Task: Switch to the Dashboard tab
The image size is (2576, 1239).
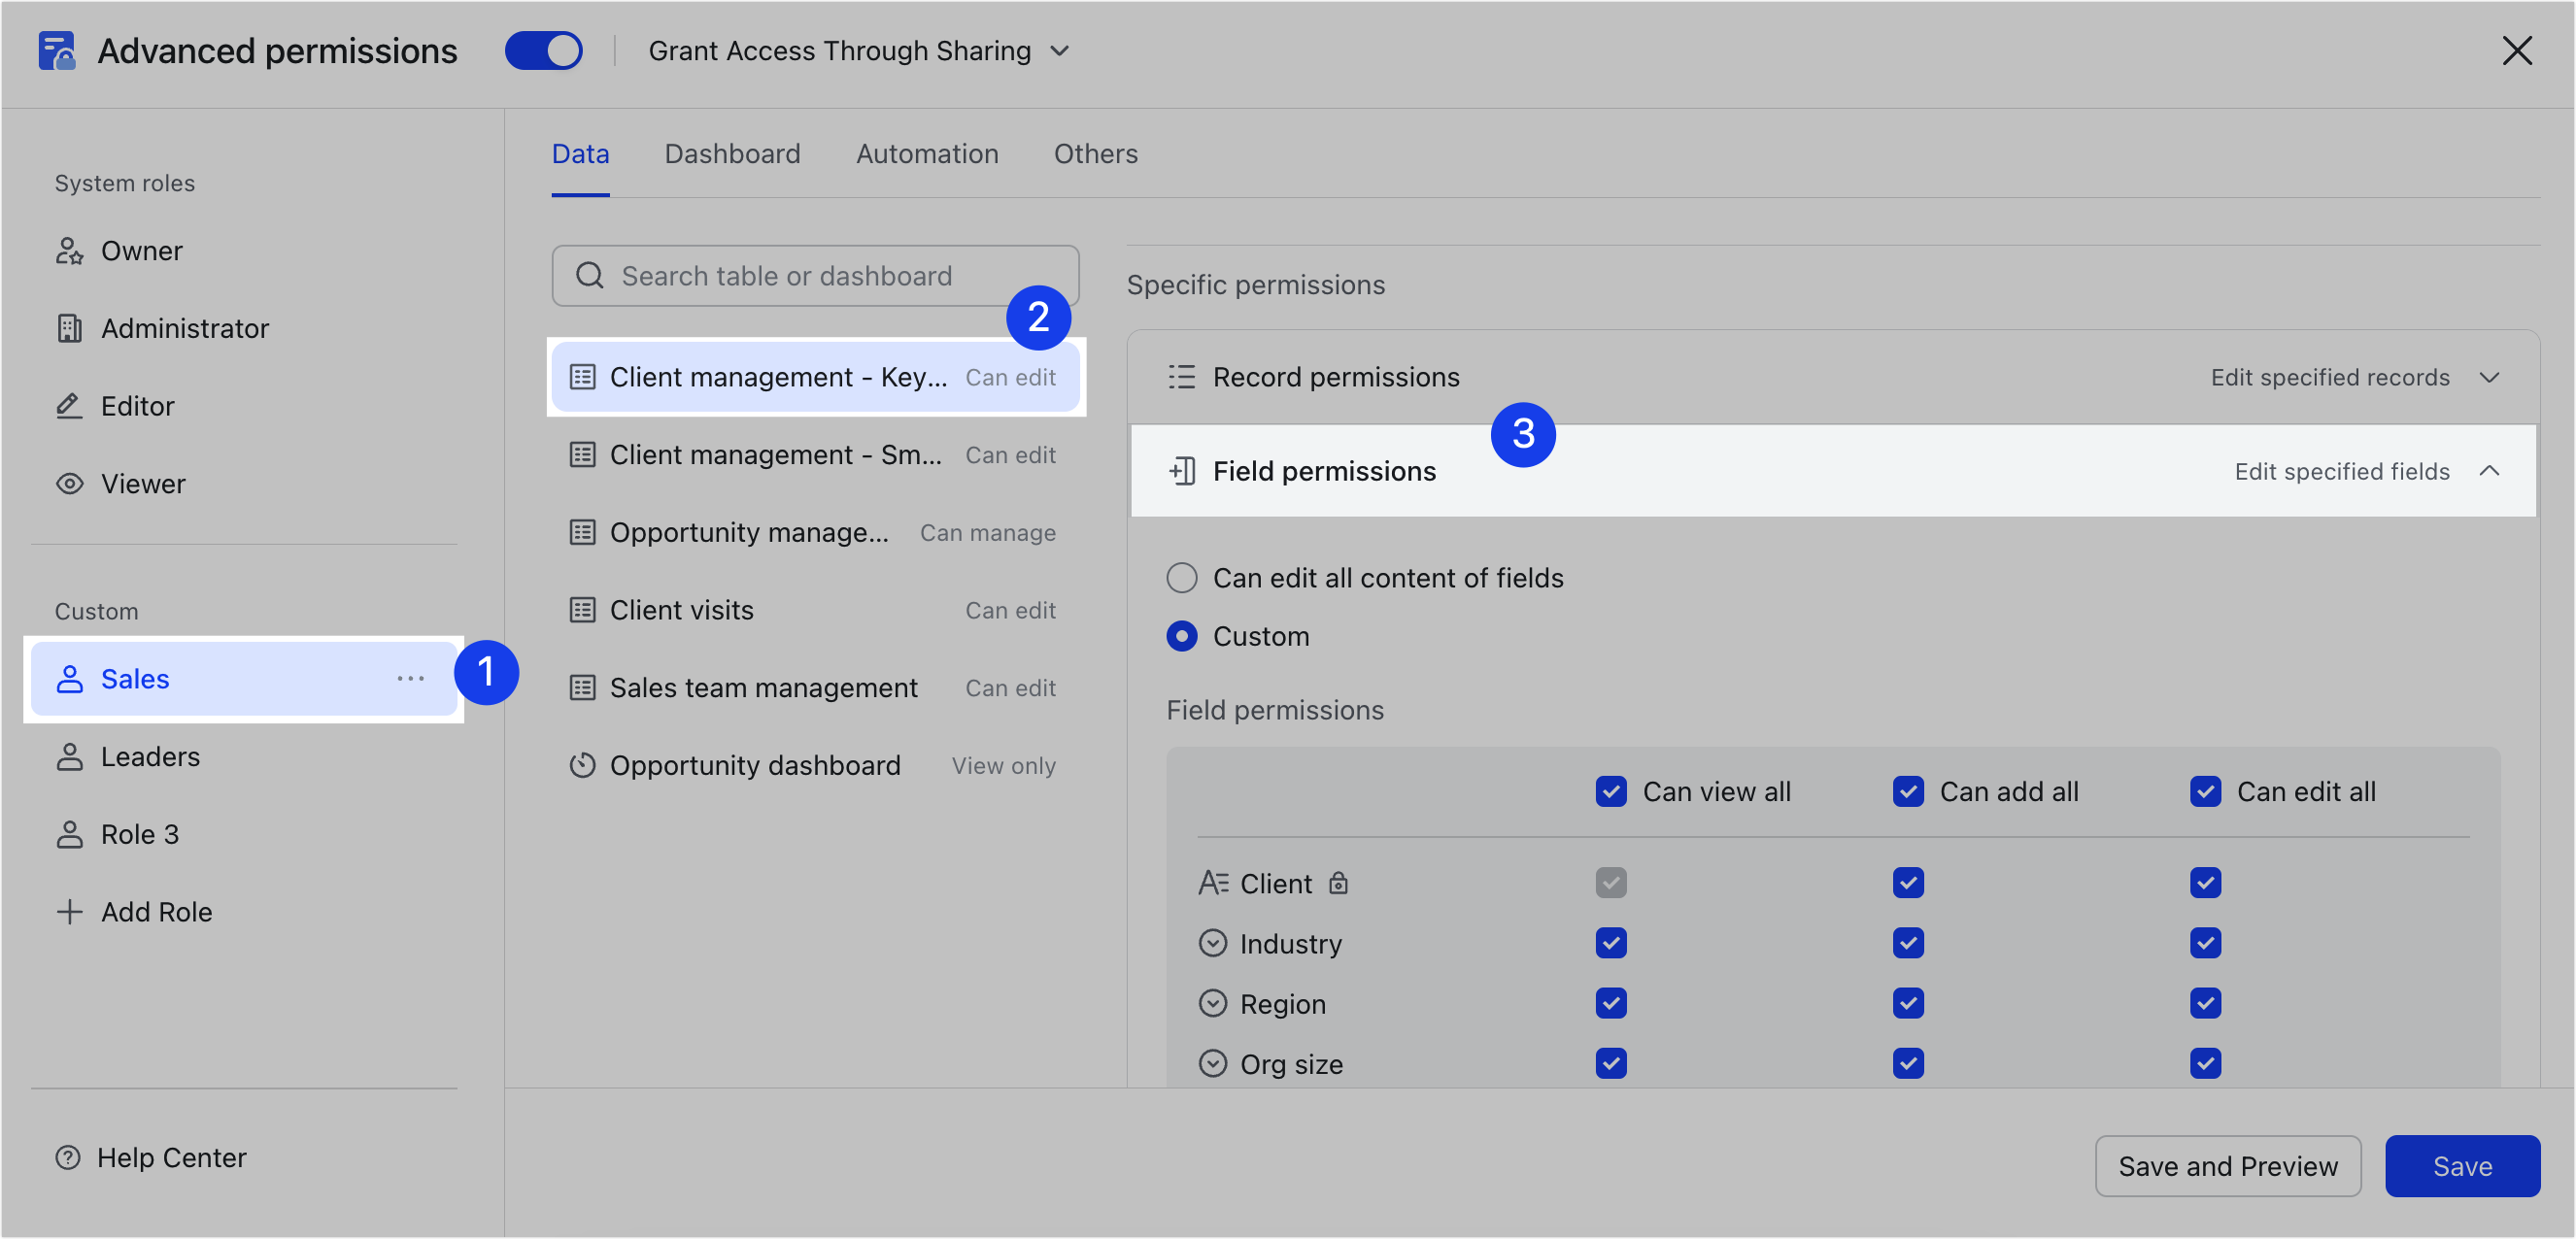Action: coord(732,154)
